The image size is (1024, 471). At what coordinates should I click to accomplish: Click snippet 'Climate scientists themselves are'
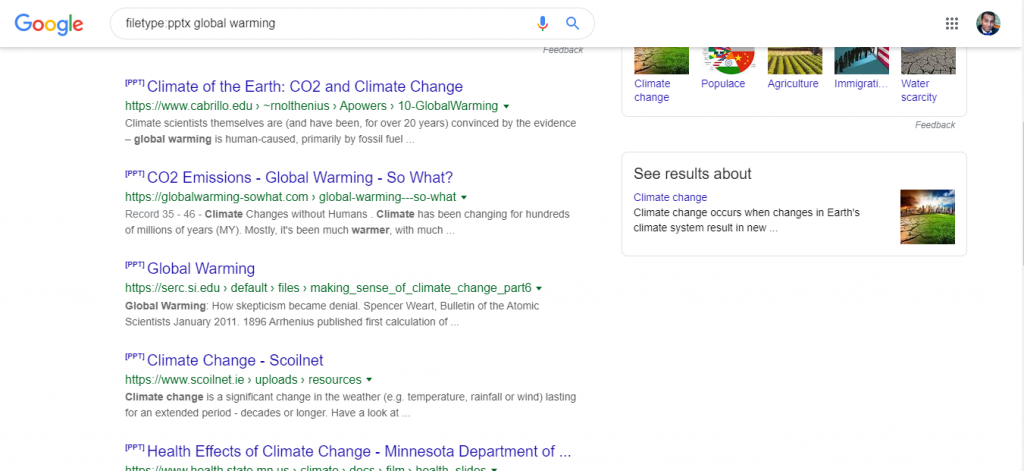tap(350, 131)
